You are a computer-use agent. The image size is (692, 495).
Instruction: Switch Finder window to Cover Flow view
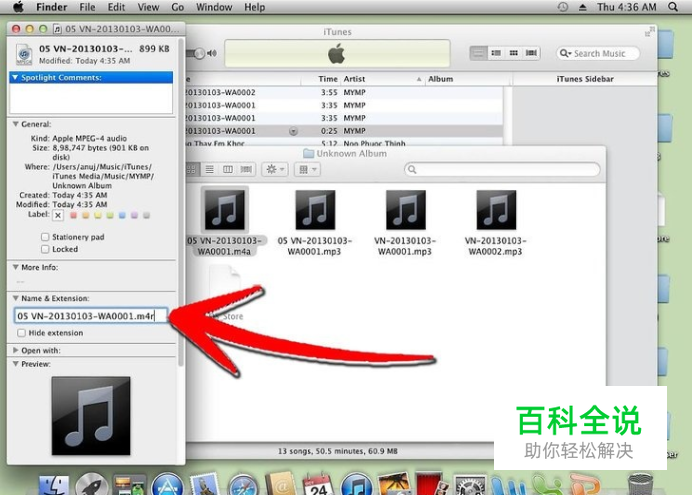(x=246, y=169)
